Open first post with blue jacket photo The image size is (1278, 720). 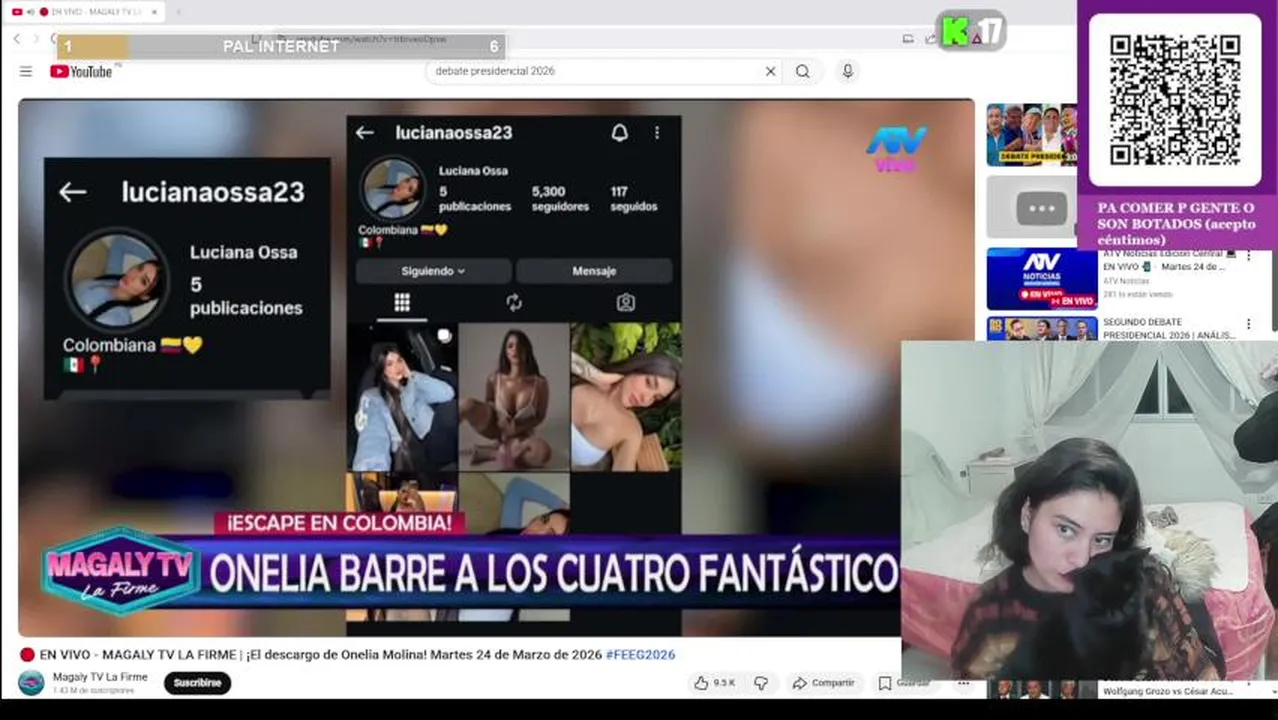coord(402,397)
